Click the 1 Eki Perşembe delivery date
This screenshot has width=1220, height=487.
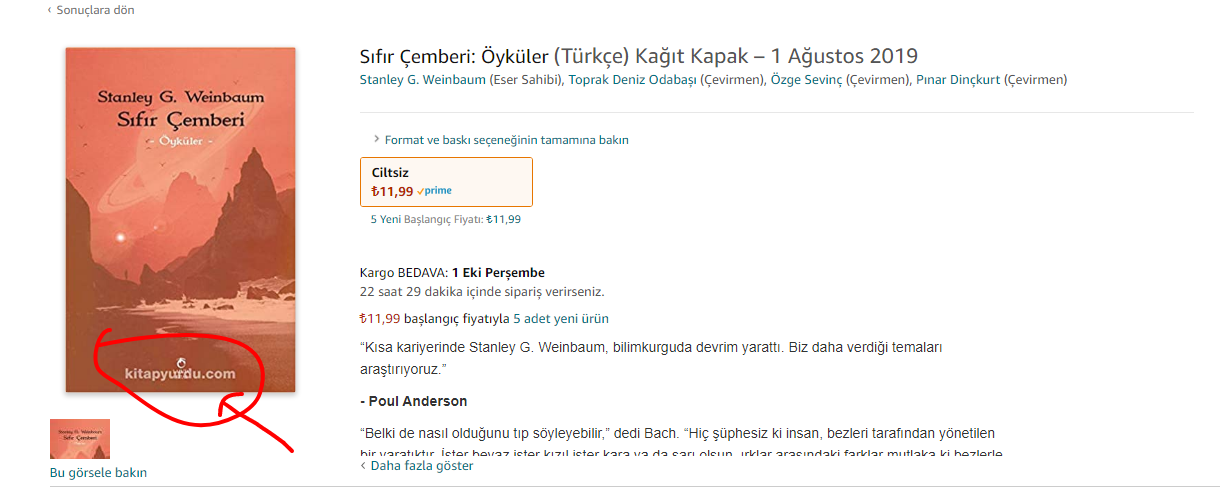[x=498, y=273]
